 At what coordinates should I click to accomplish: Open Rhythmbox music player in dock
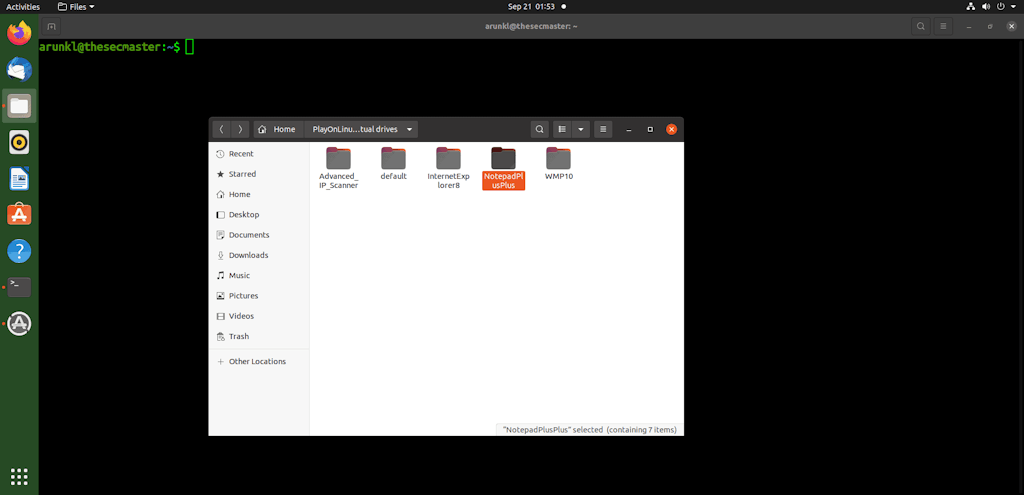pos(20,142)
